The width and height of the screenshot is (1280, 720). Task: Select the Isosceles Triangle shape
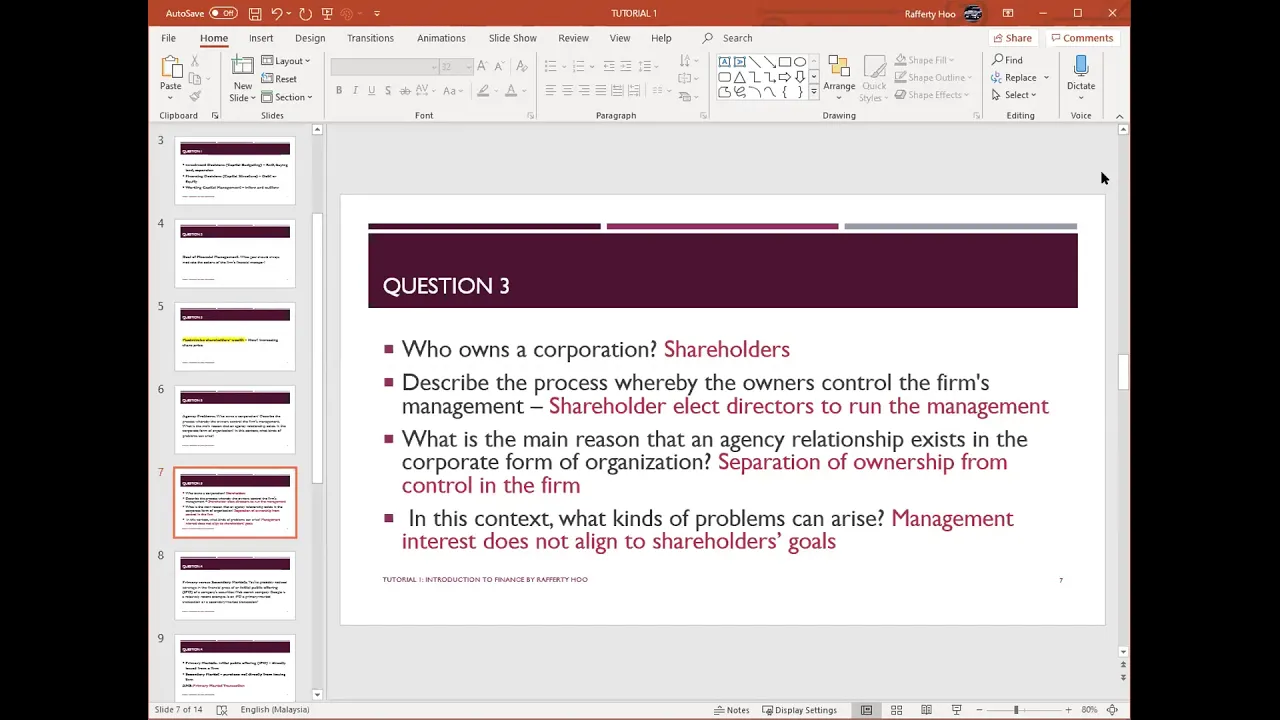739,77
